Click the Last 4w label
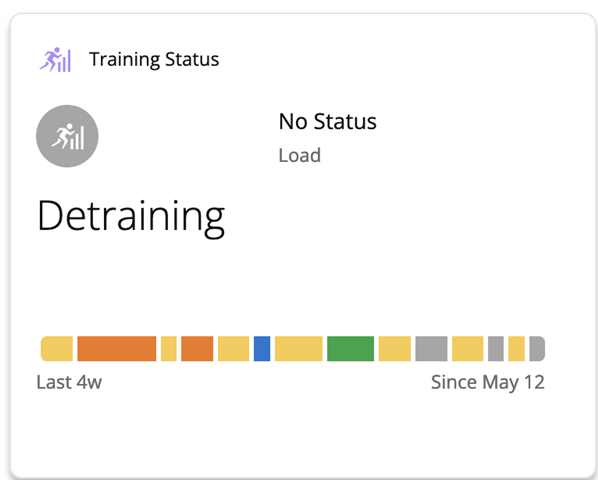598x480 pixels. (69, 382)
